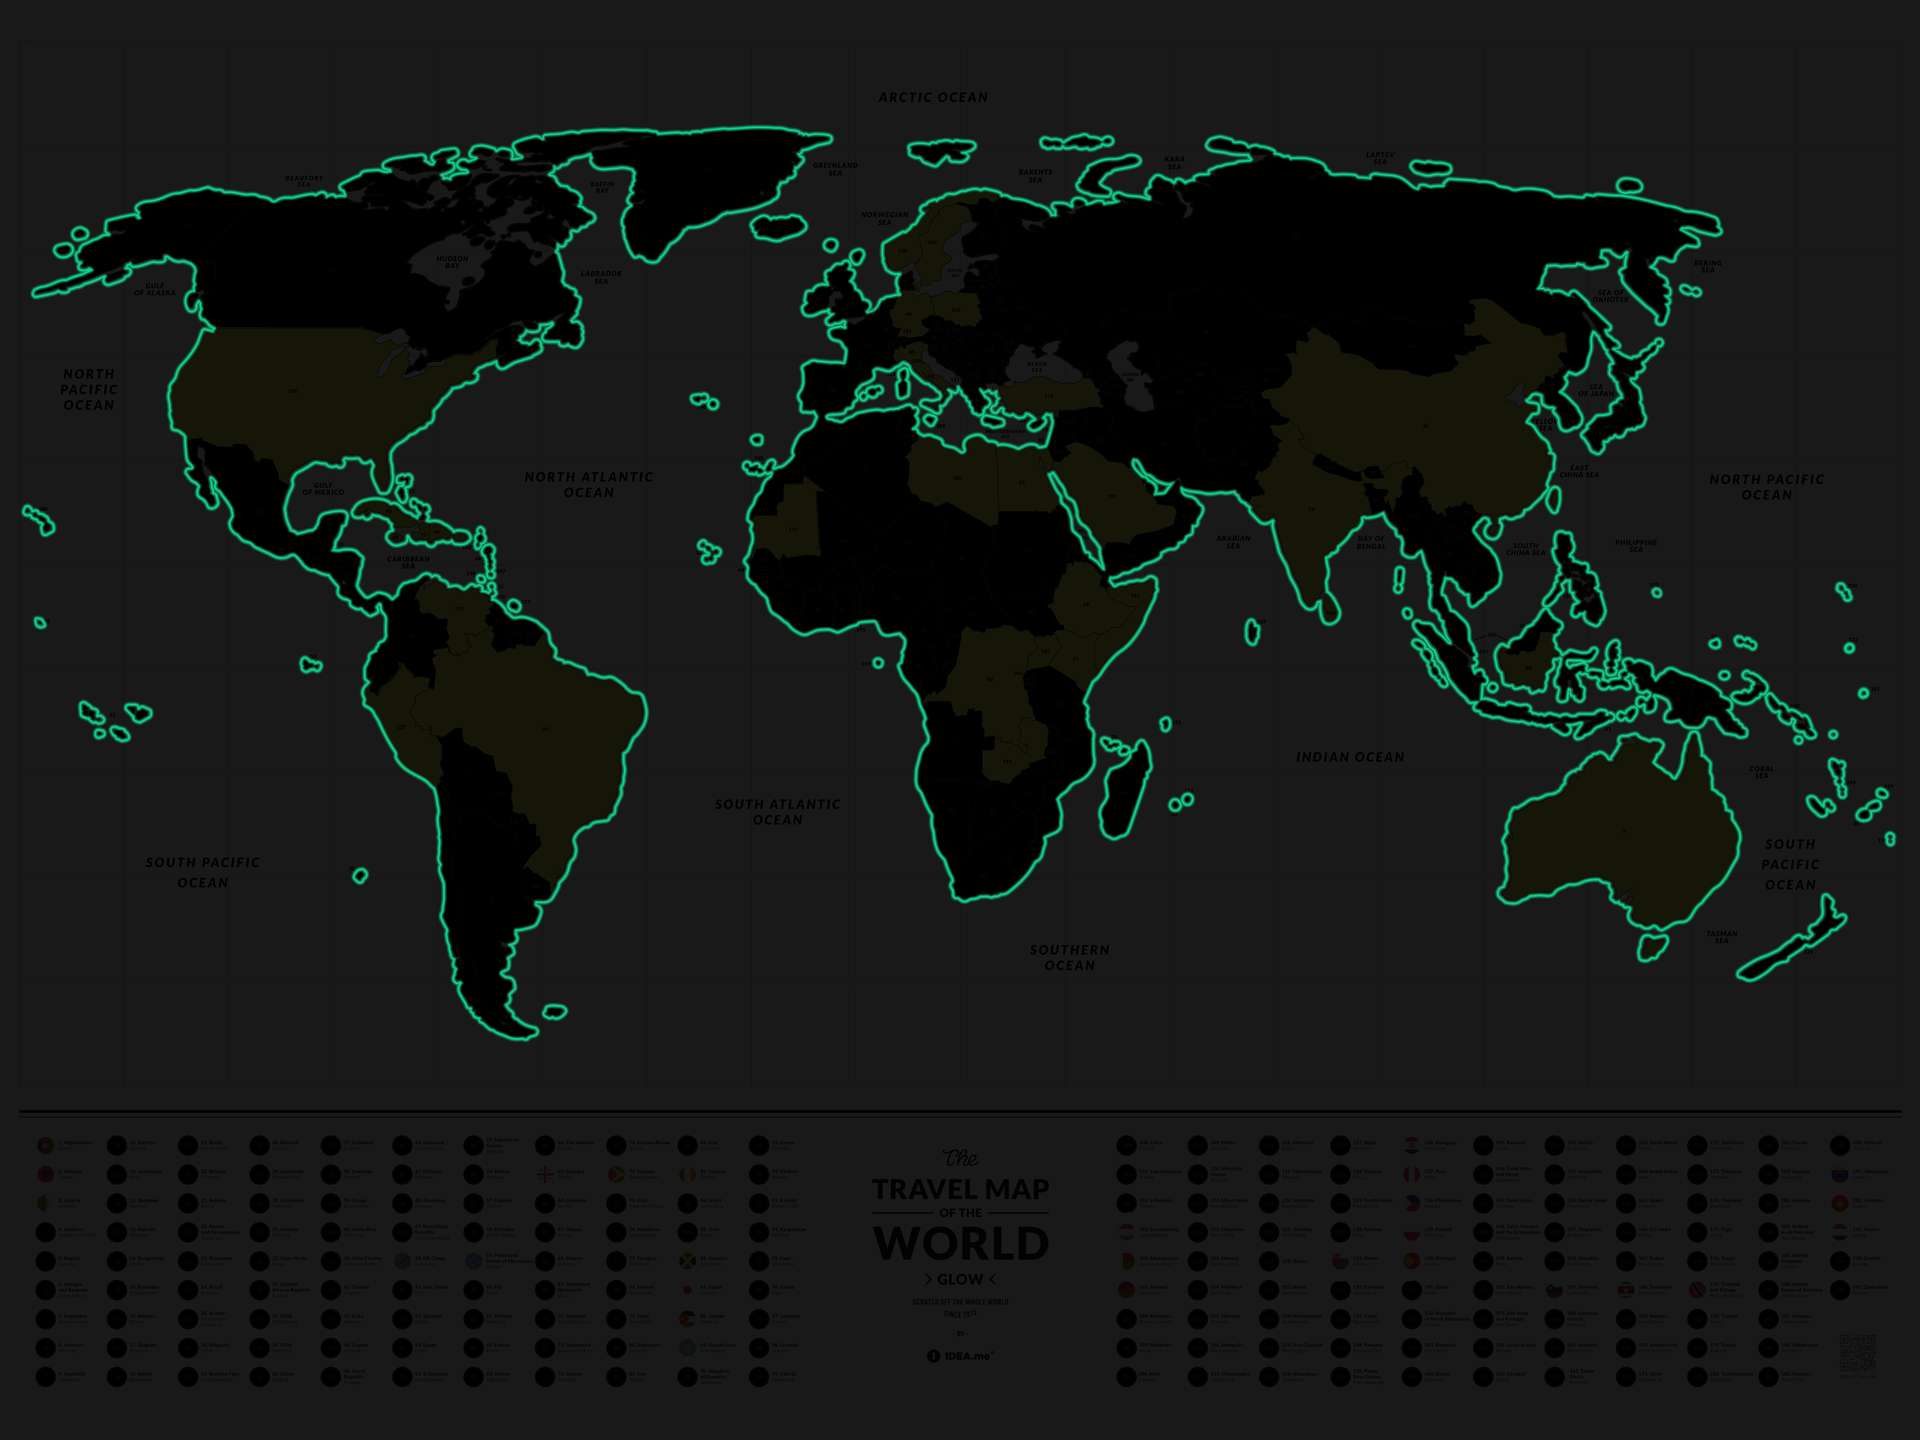Click the ARCTIC OCEAN label at the top

tap(933, 97)
